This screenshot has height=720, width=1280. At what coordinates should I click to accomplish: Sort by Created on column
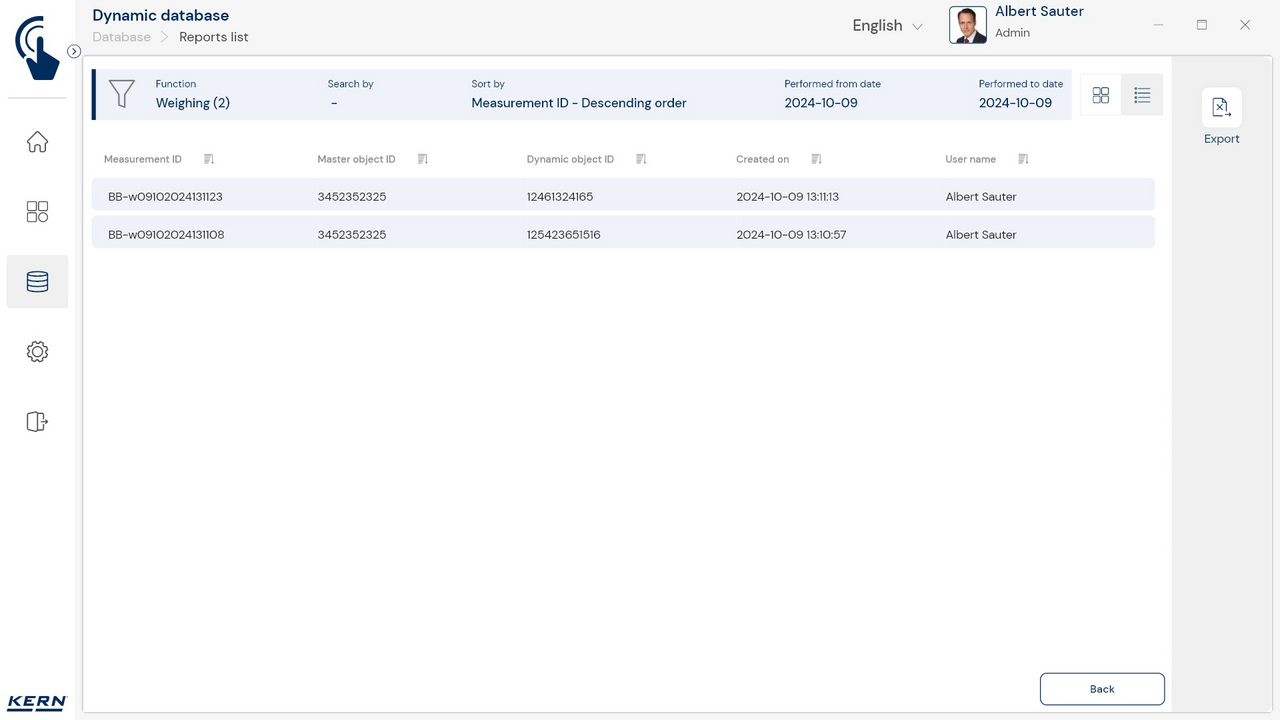pyautogui.click(x=816, y=159)
